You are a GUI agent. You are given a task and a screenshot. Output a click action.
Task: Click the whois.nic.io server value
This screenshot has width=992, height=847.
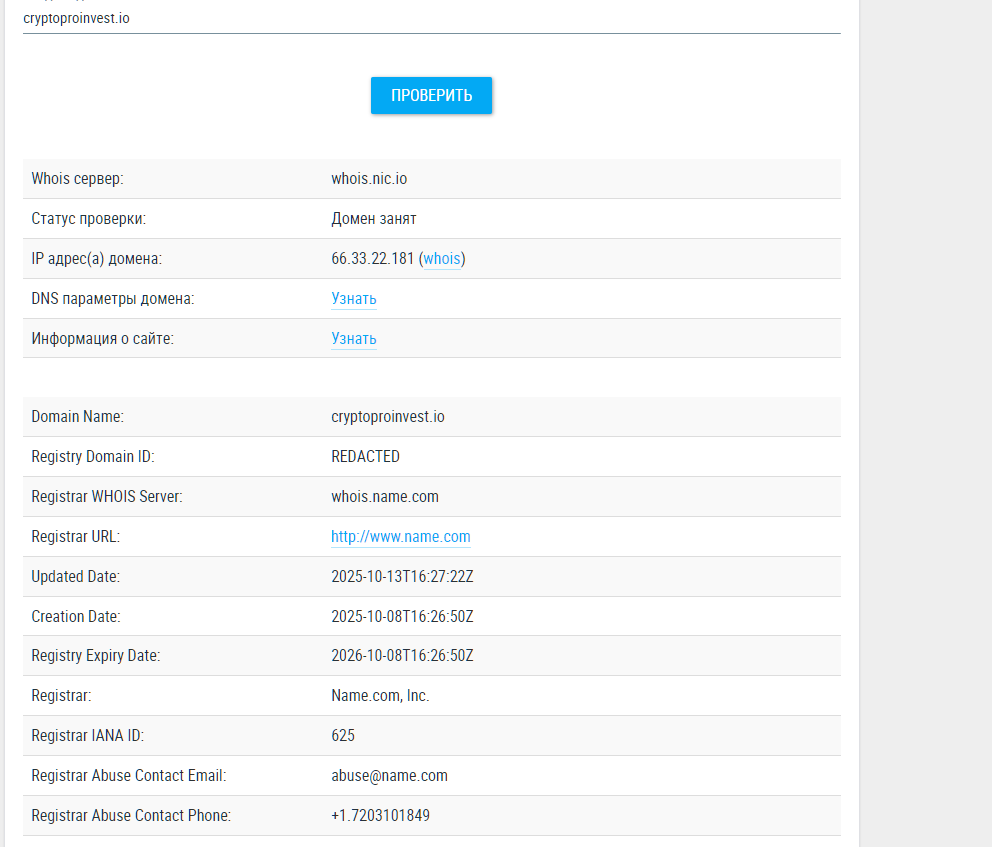coord(369,179)
